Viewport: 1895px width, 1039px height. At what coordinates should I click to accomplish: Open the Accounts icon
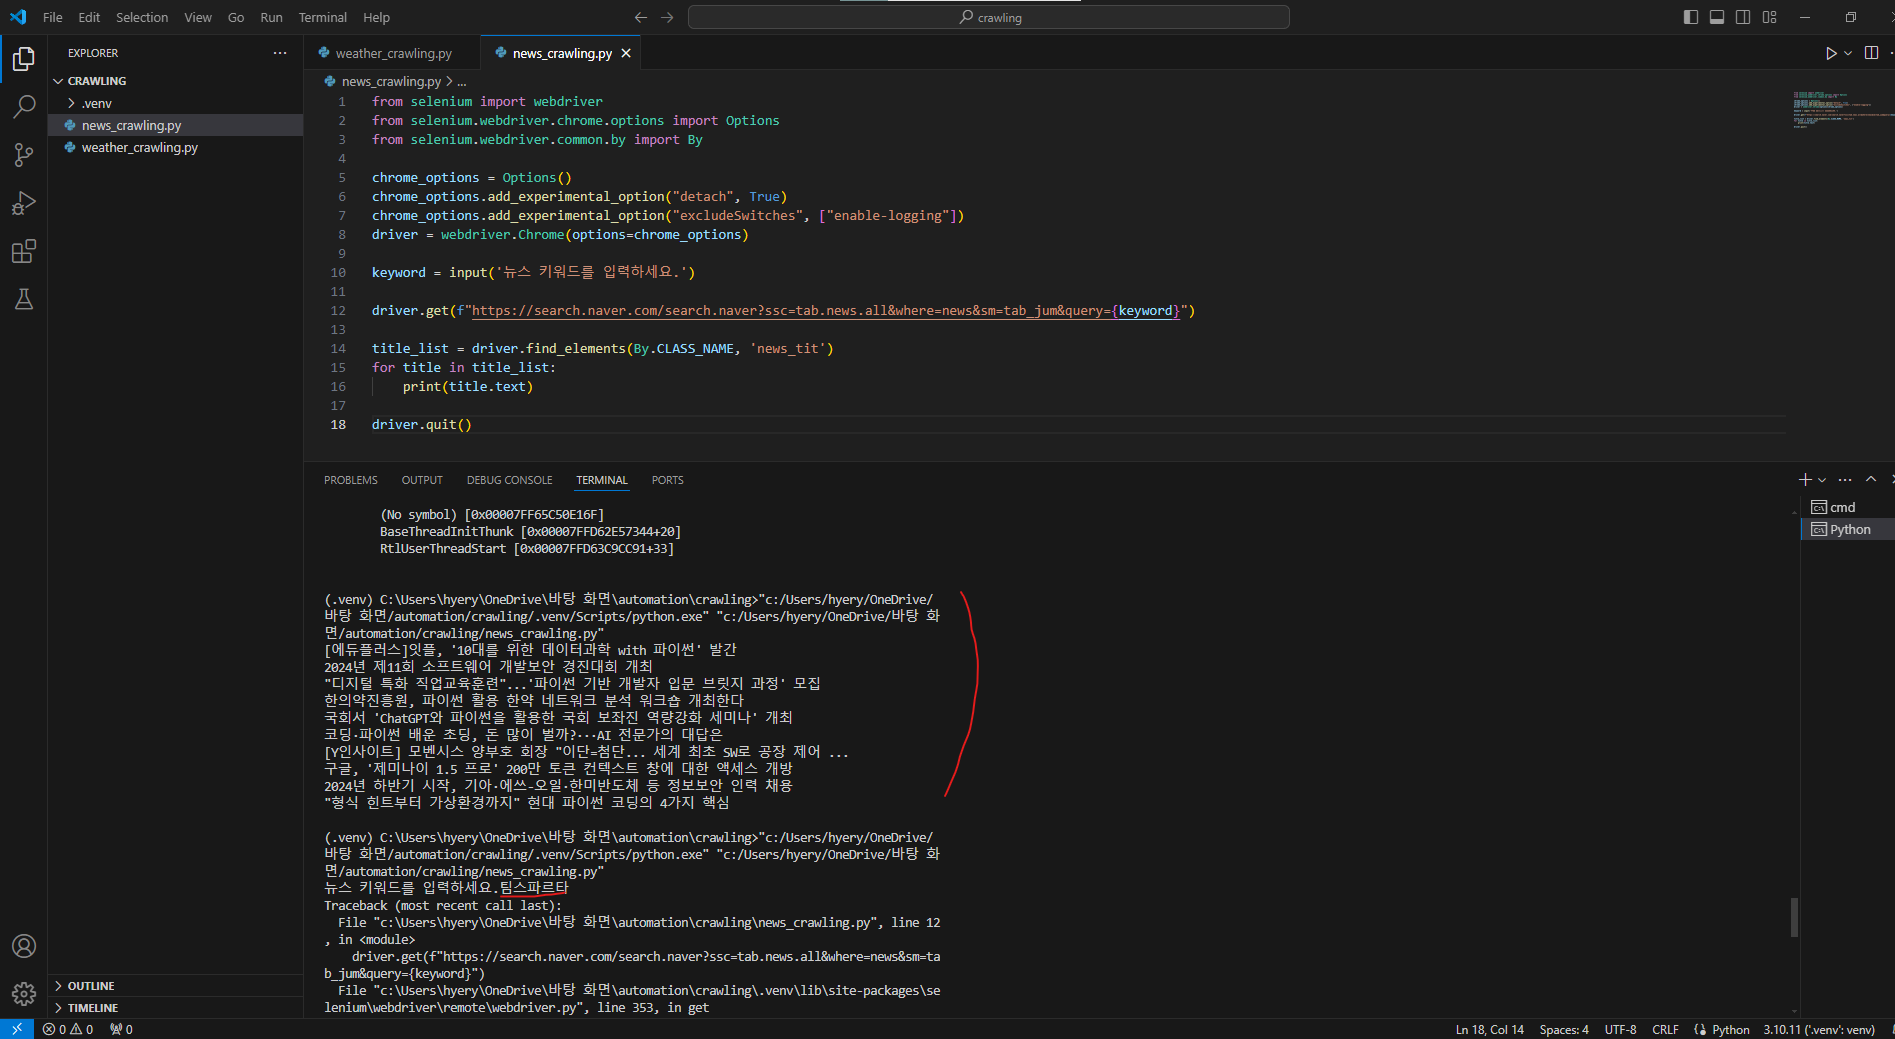coord(24,946)
